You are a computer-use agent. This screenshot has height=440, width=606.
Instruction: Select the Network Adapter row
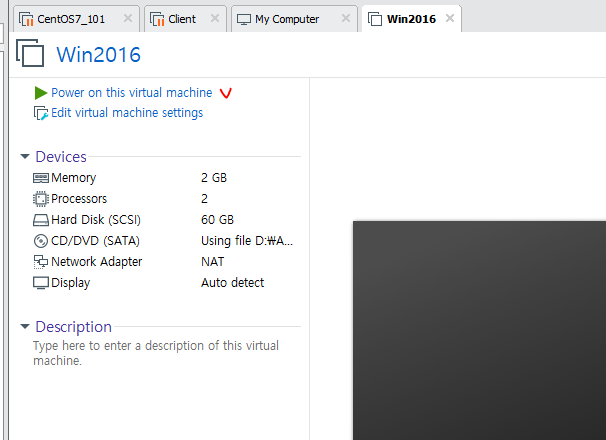pos(166,262)
